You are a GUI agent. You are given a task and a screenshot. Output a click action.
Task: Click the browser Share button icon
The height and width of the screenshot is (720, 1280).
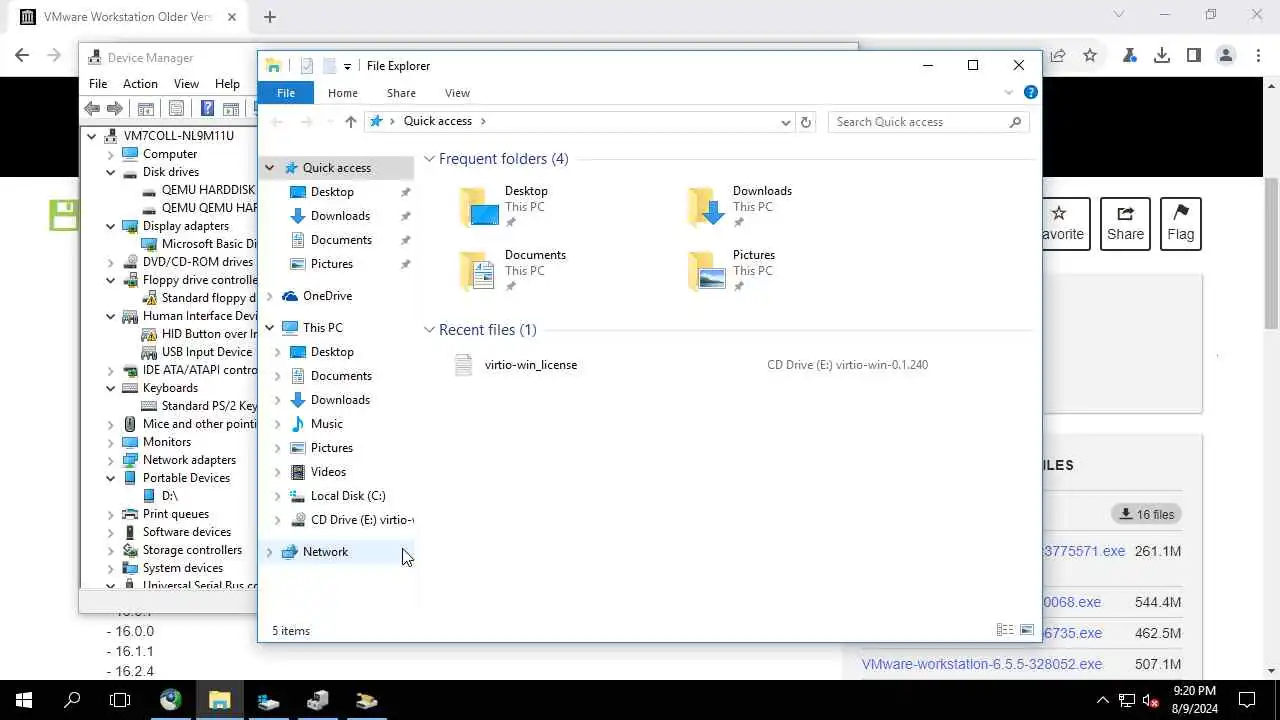(1057, 56)
